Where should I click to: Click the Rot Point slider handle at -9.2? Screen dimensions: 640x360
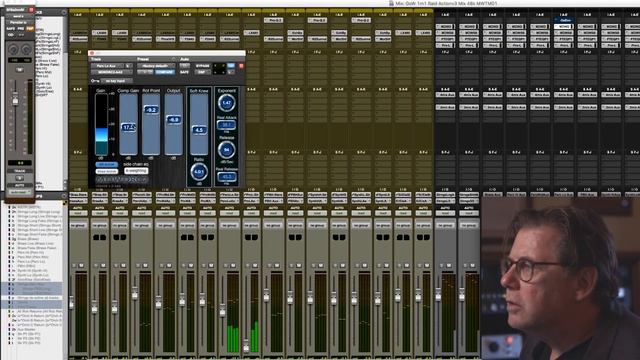tap(151, 110)
